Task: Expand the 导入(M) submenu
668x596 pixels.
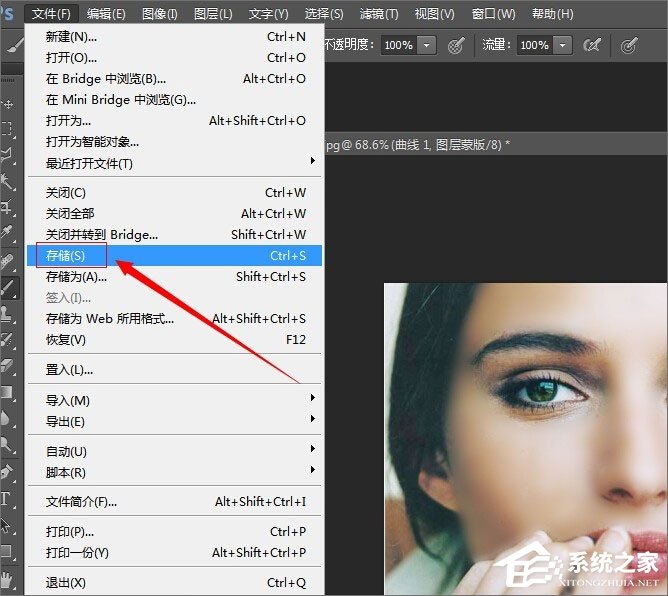Action: 175,400
